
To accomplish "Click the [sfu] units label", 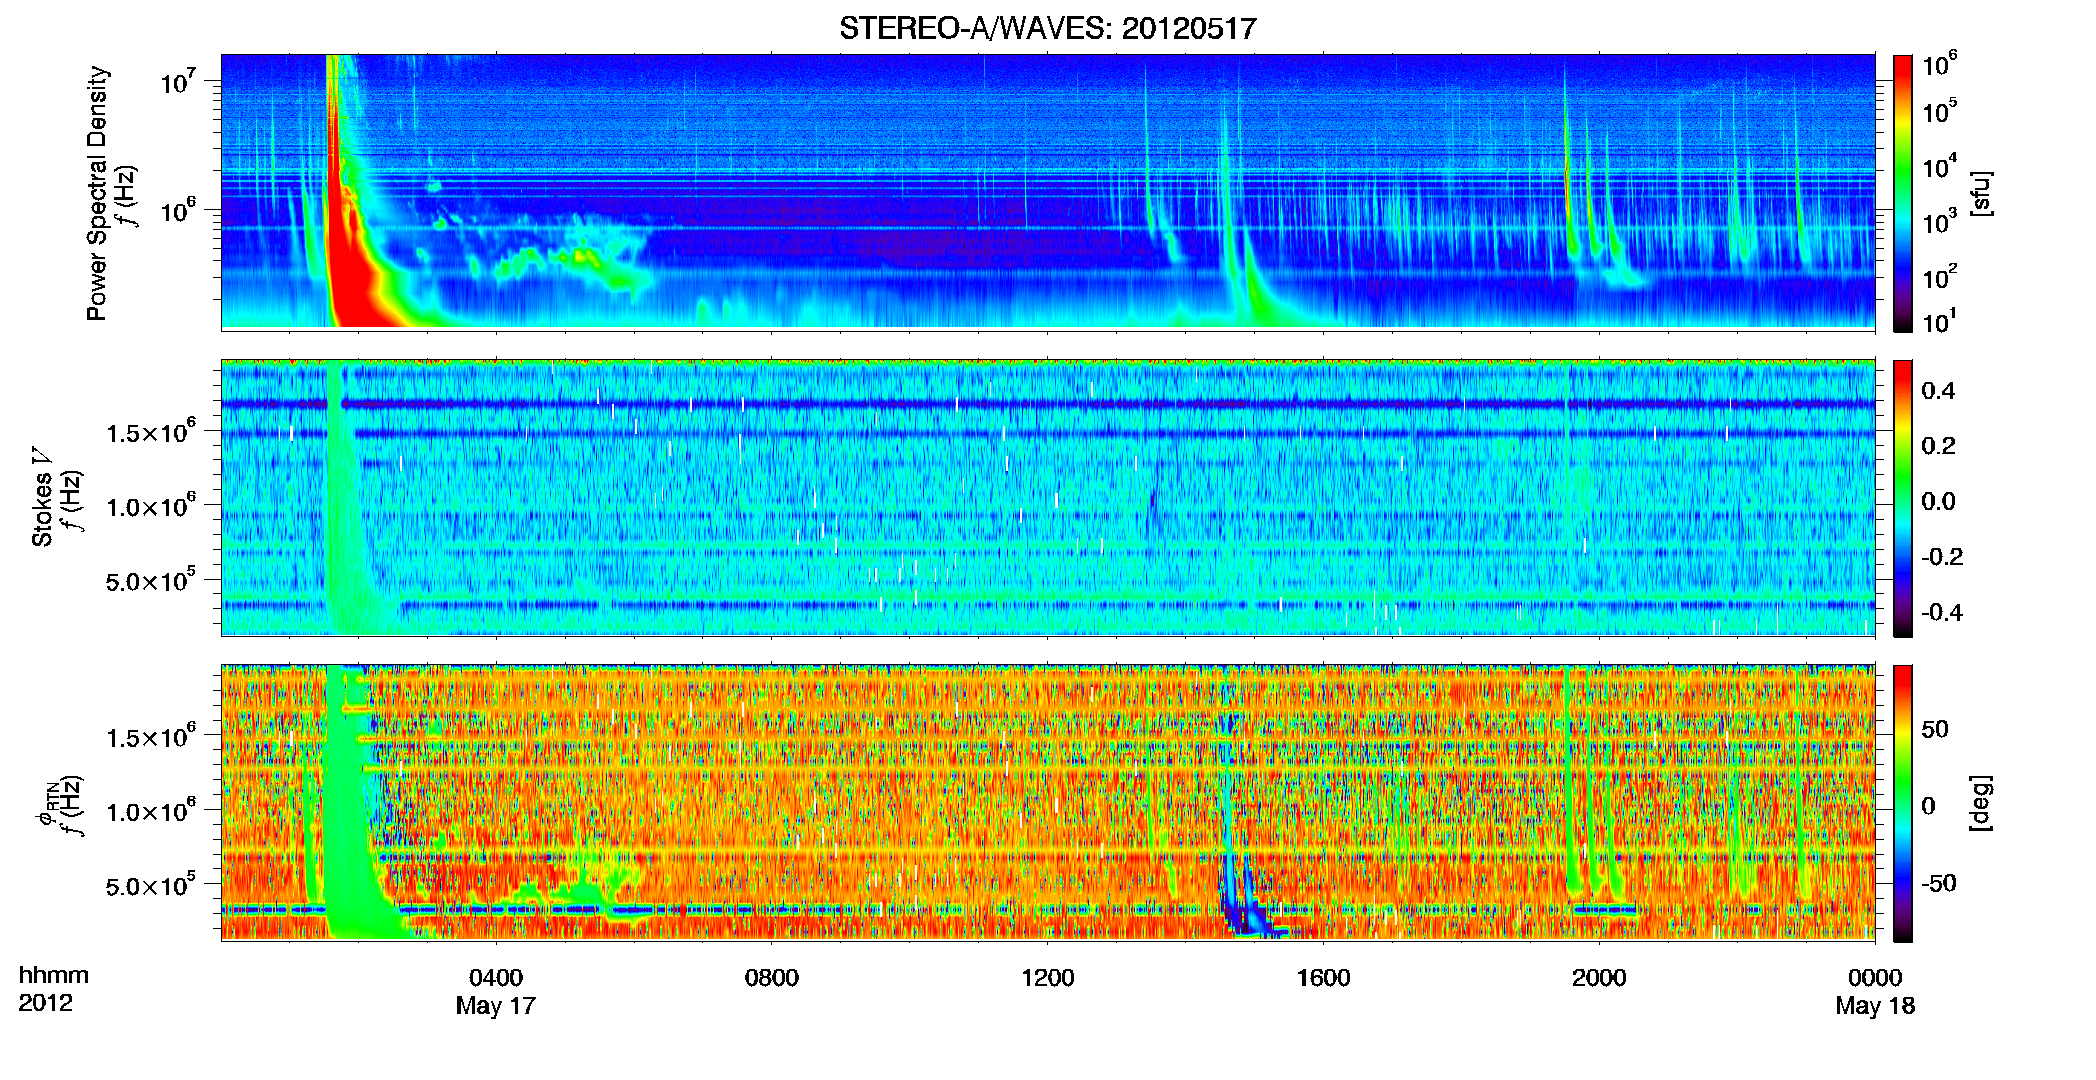I will [x=1981, y=193].
